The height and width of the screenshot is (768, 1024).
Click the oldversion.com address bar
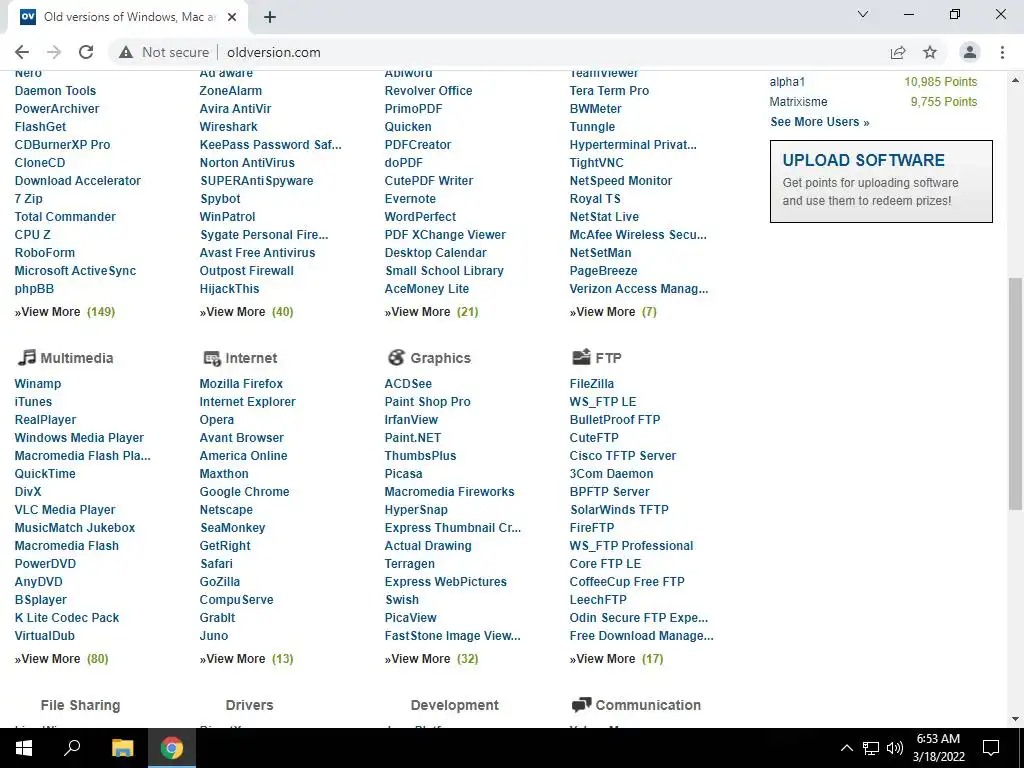pyautogui.click(x=274, y=52)
